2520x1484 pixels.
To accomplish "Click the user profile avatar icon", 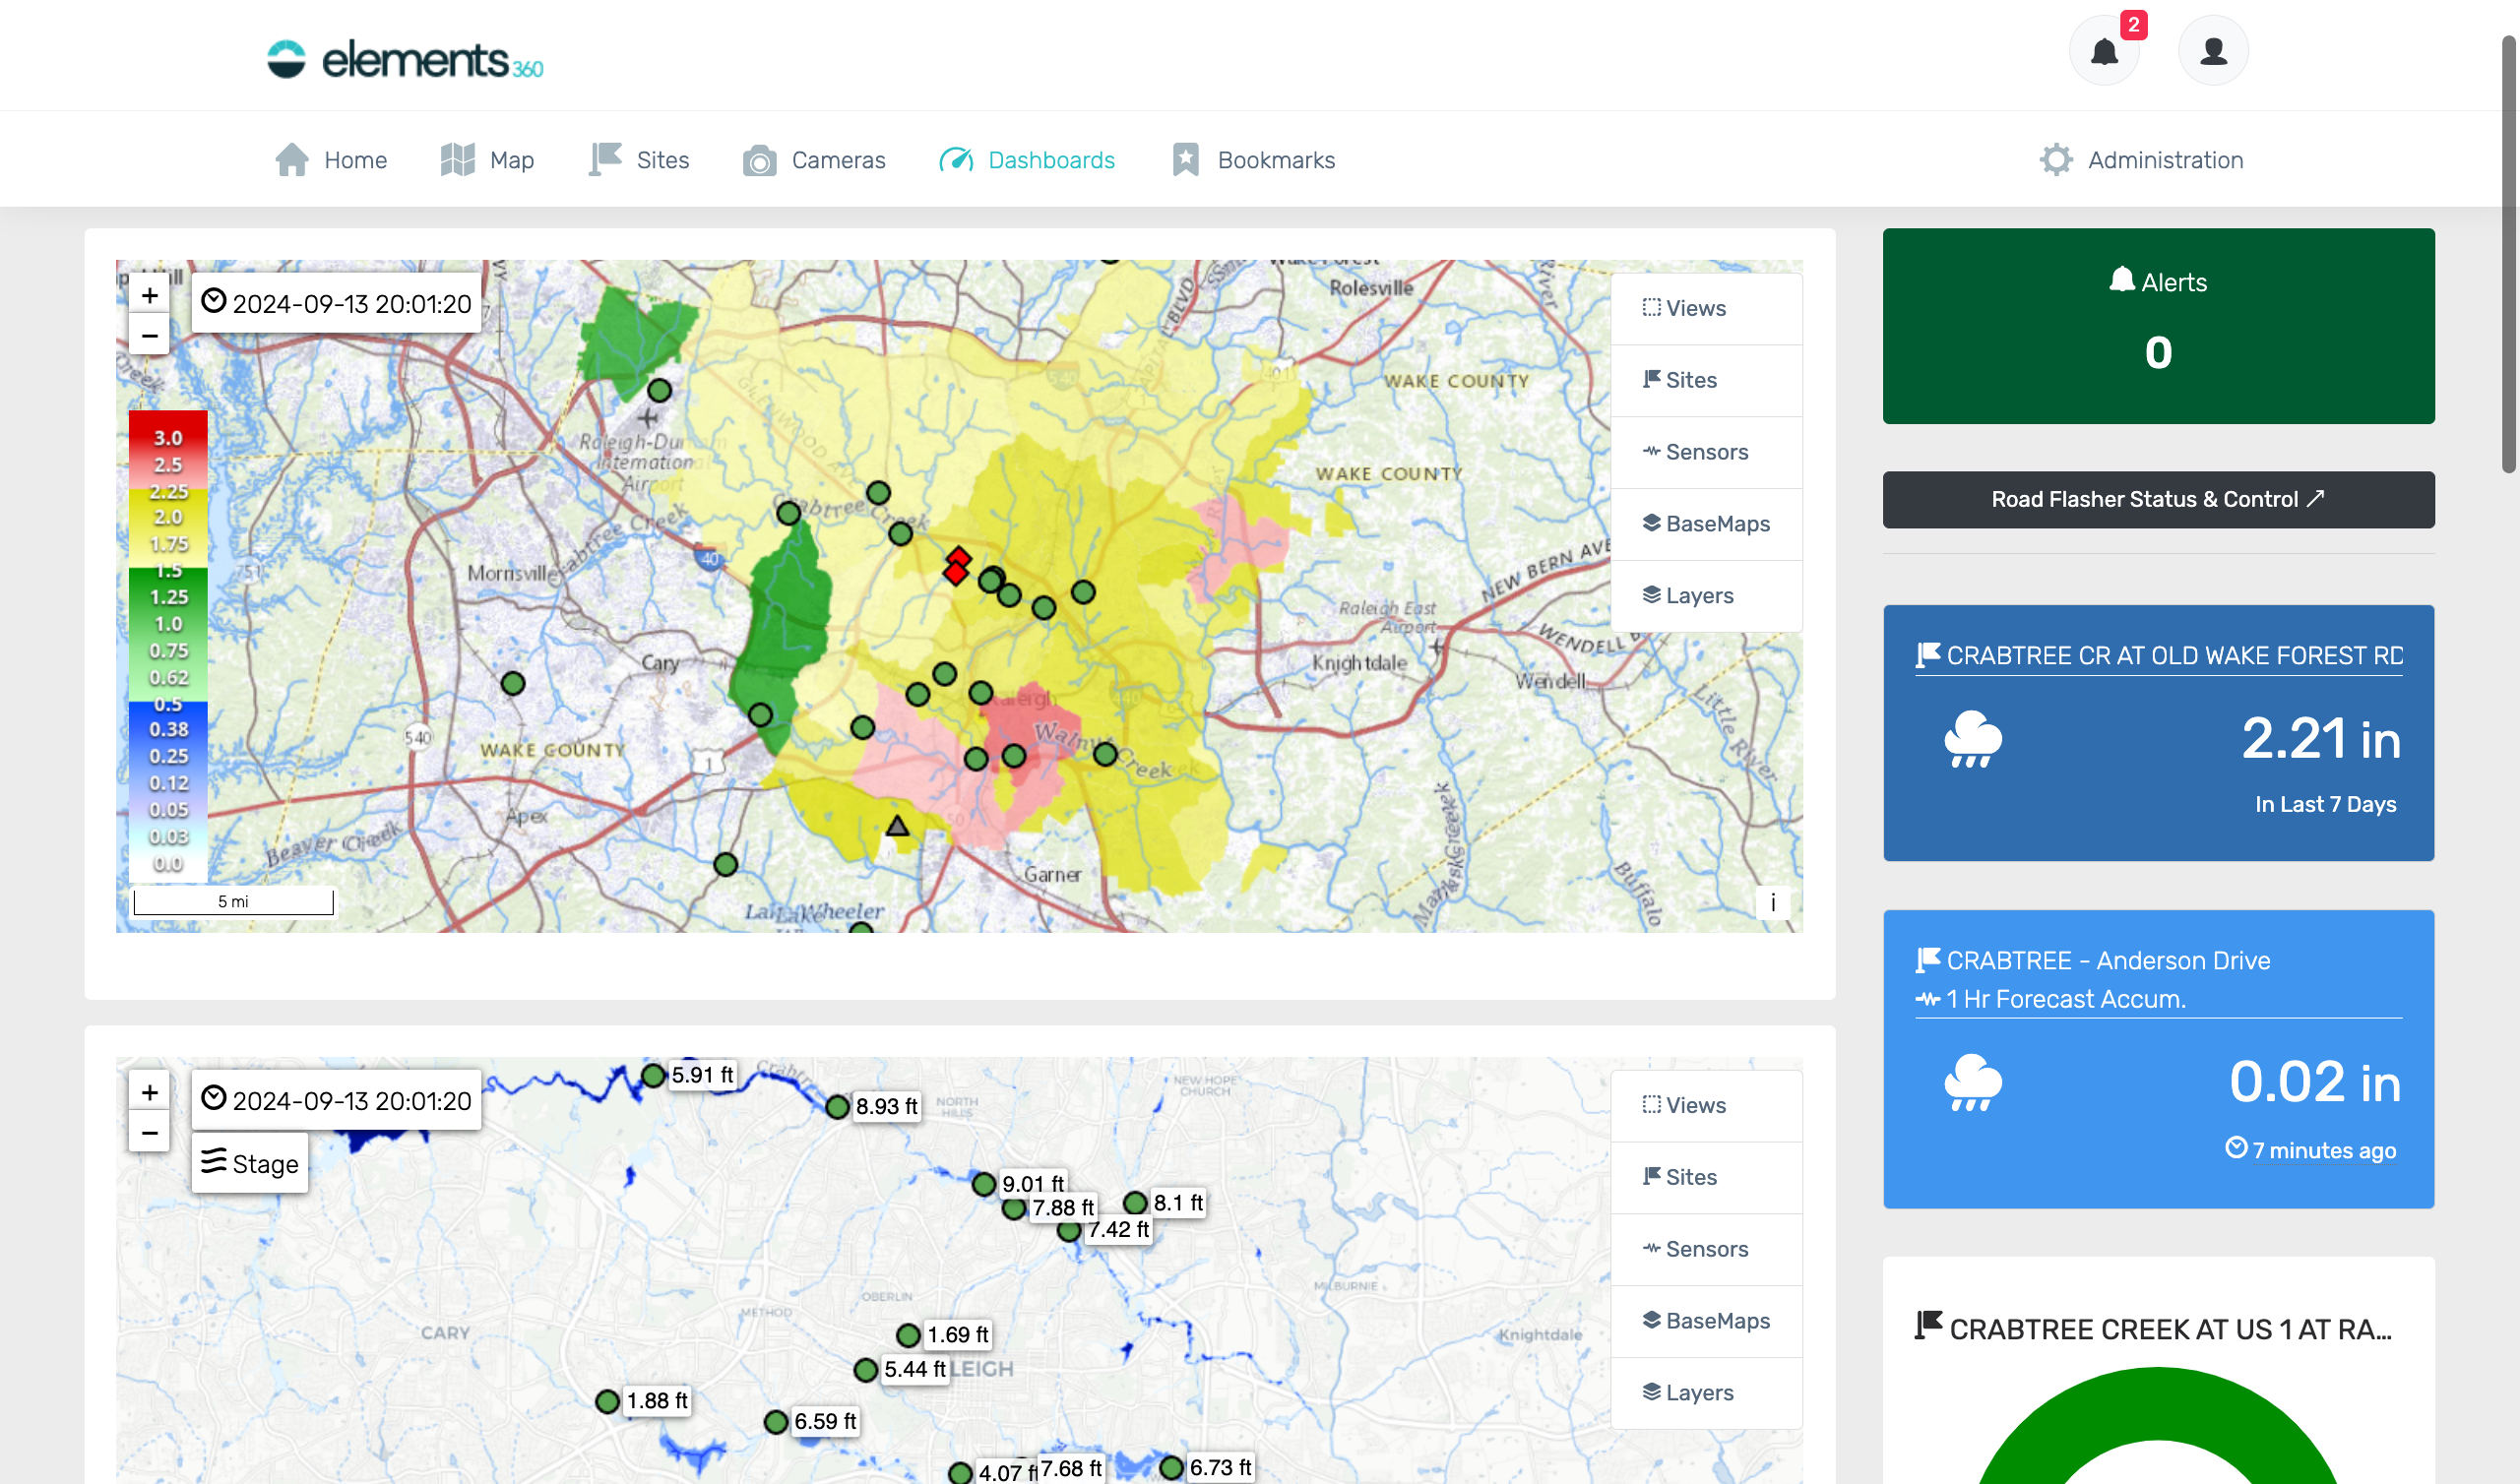I will pyautogui.click(x=2213, y=51).
